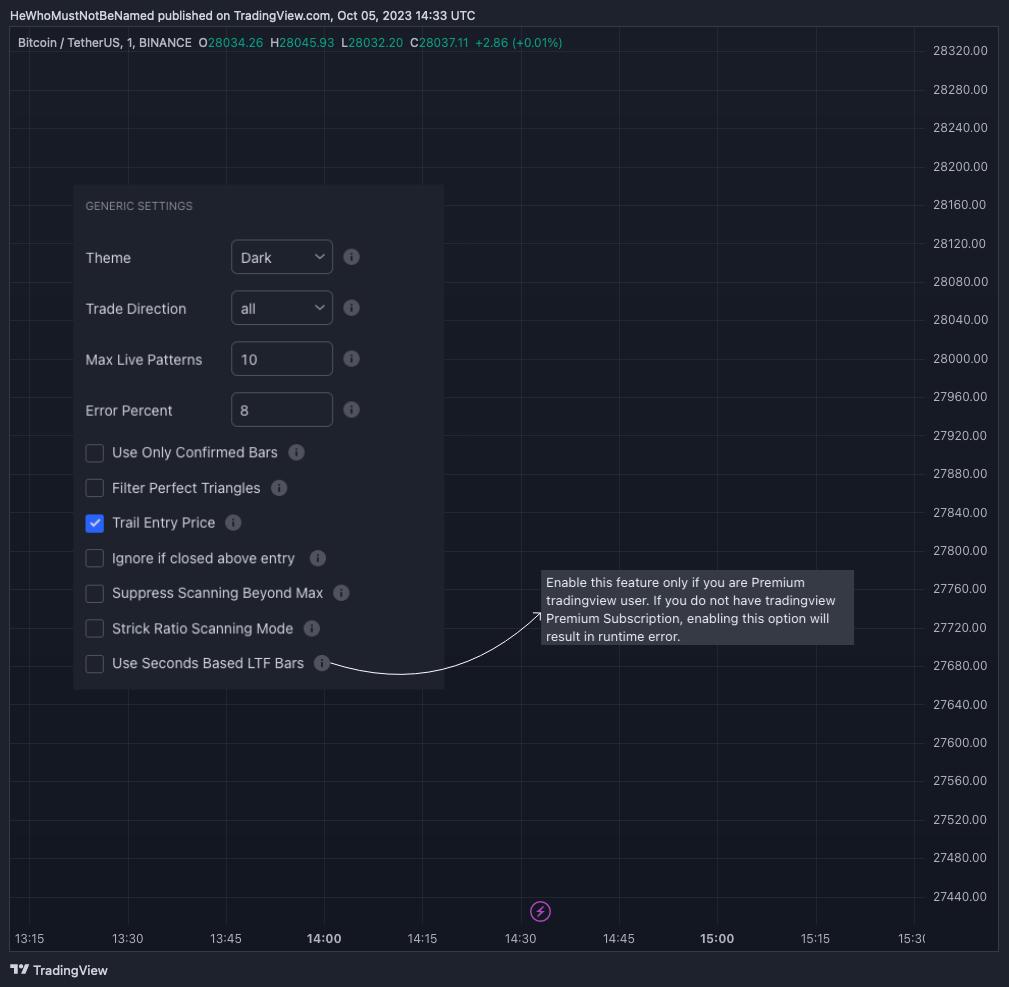This screenshot has width=1009, height=987.
Task: Click info icon for Suppress Scanning Beyond Max
Action: [341, 593]
